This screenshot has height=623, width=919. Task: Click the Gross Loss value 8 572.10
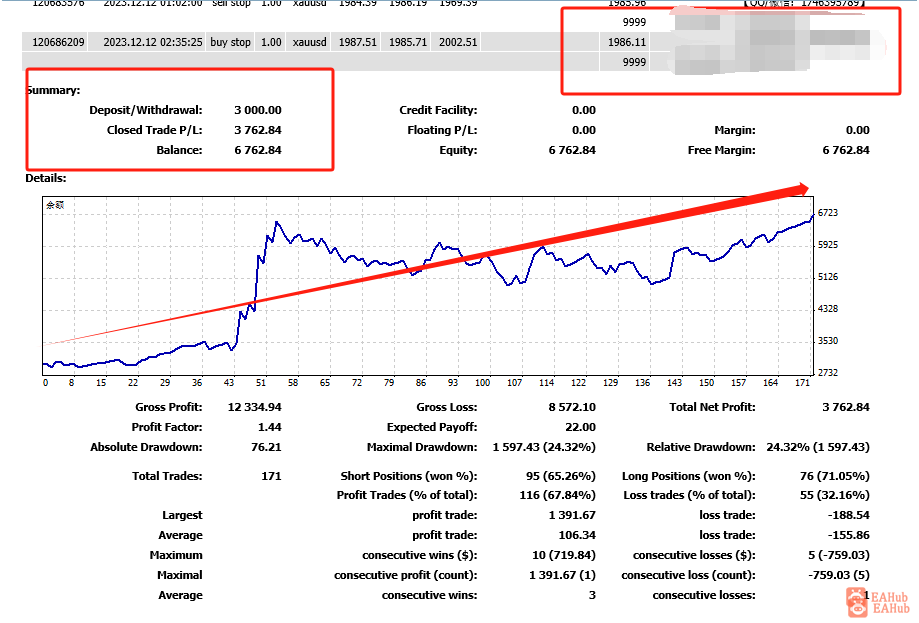point(572,407)
